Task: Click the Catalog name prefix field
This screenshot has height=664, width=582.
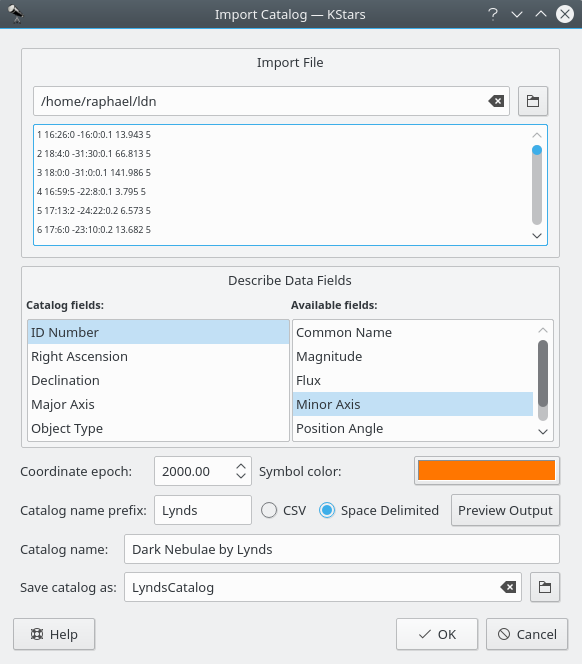Action: [203, 510]
